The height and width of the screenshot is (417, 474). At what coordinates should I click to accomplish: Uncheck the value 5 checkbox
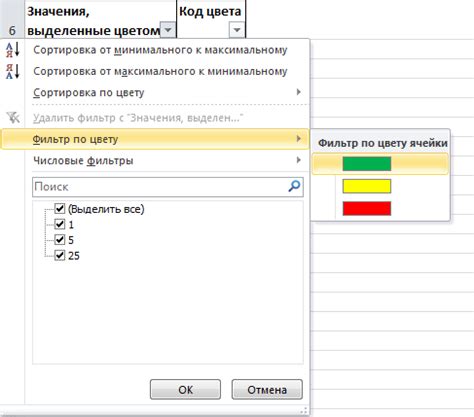point(60,240)
